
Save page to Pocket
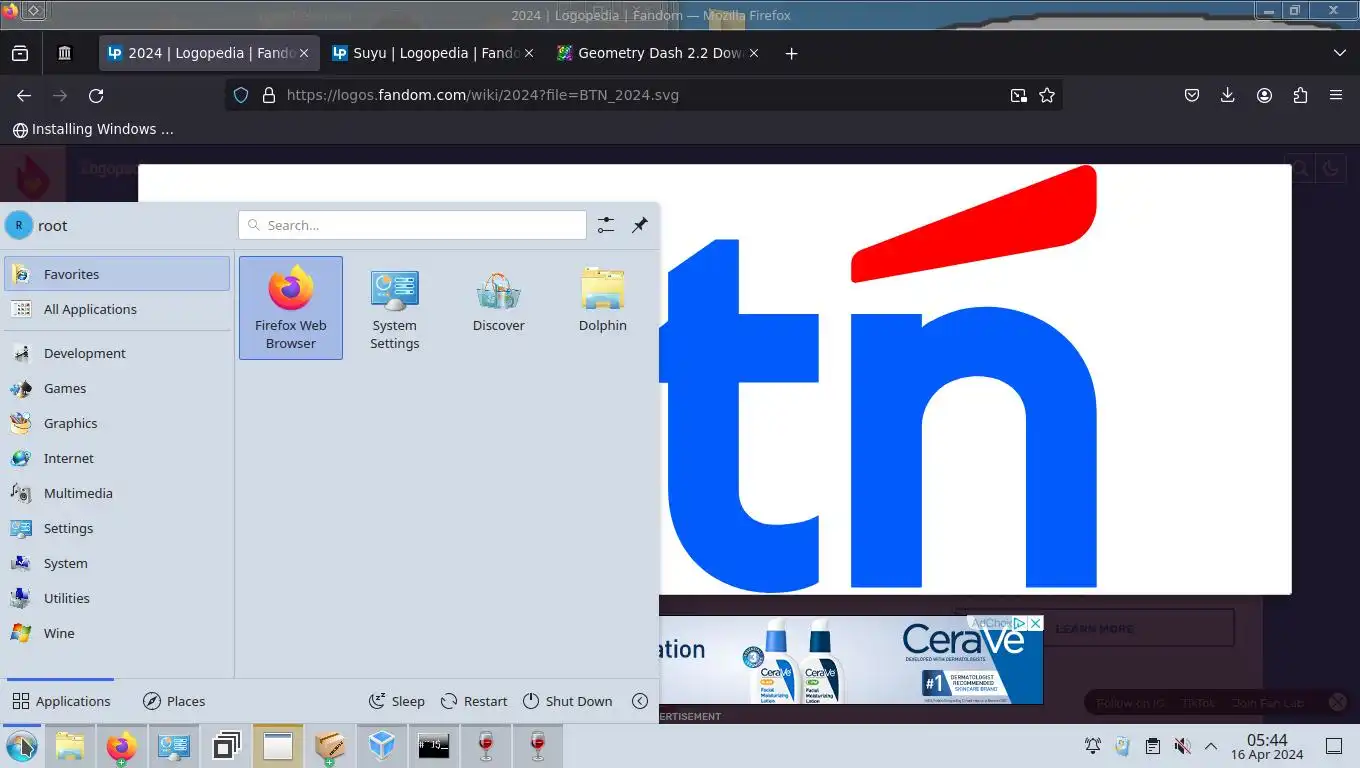click(1192, 95)
